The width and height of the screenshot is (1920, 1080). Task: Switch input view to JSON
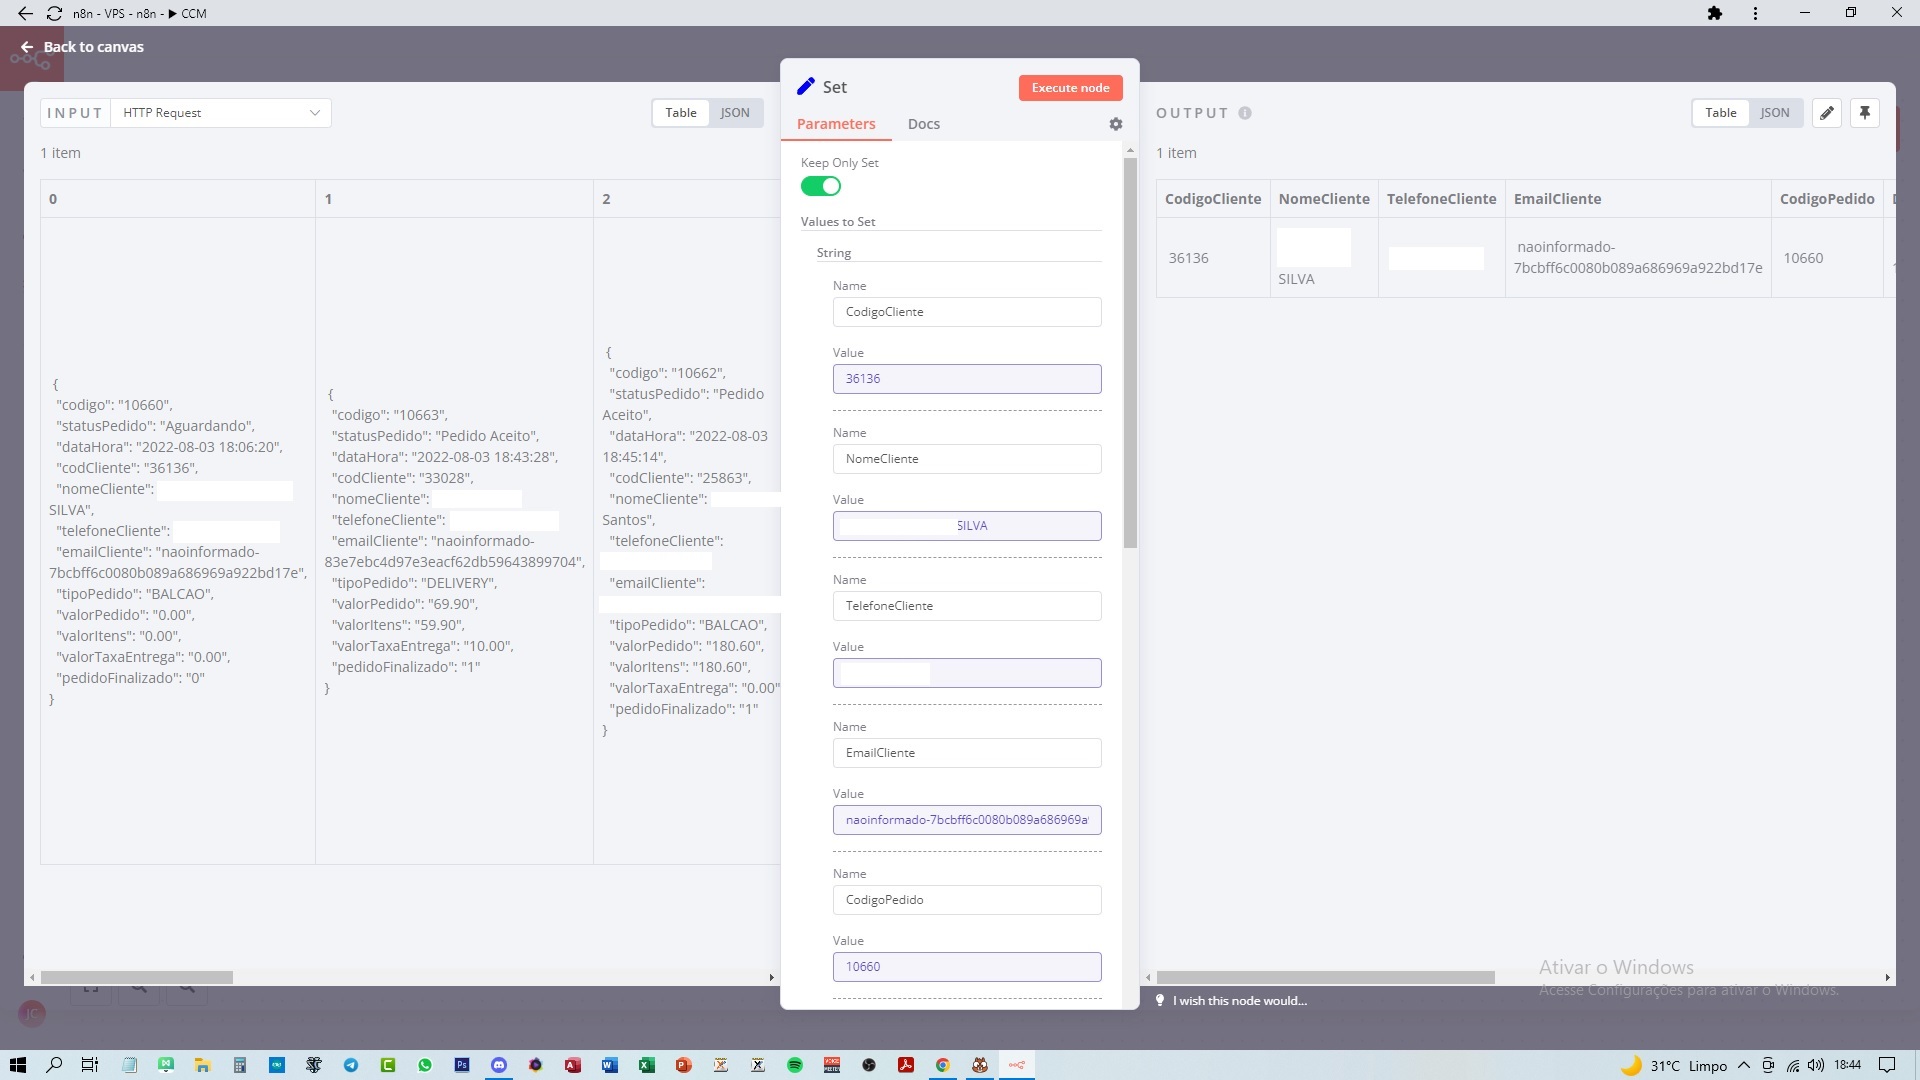pyautogui.click(x=735, y=113)
